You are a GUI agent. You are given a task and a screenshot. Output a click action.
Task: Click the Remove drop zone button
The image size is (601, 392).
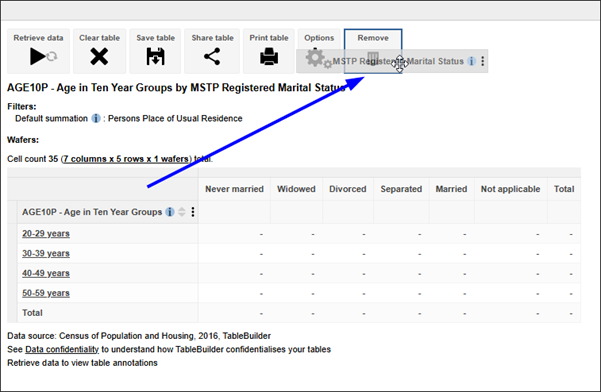point(373,51)
